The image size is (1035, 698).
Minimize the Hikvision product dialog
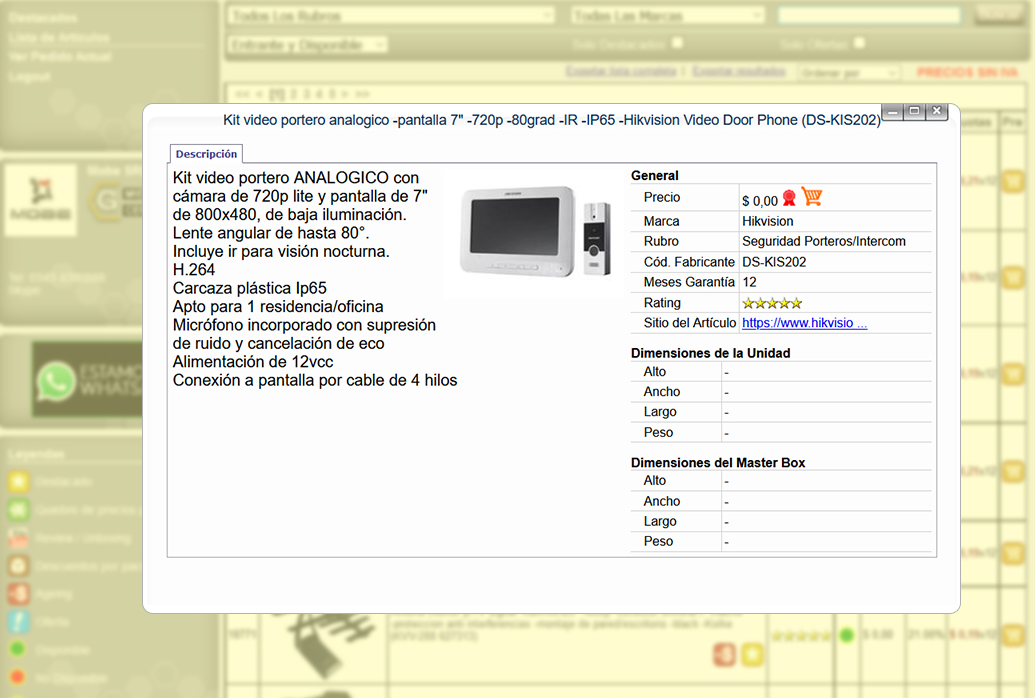[x=892, y=112]
